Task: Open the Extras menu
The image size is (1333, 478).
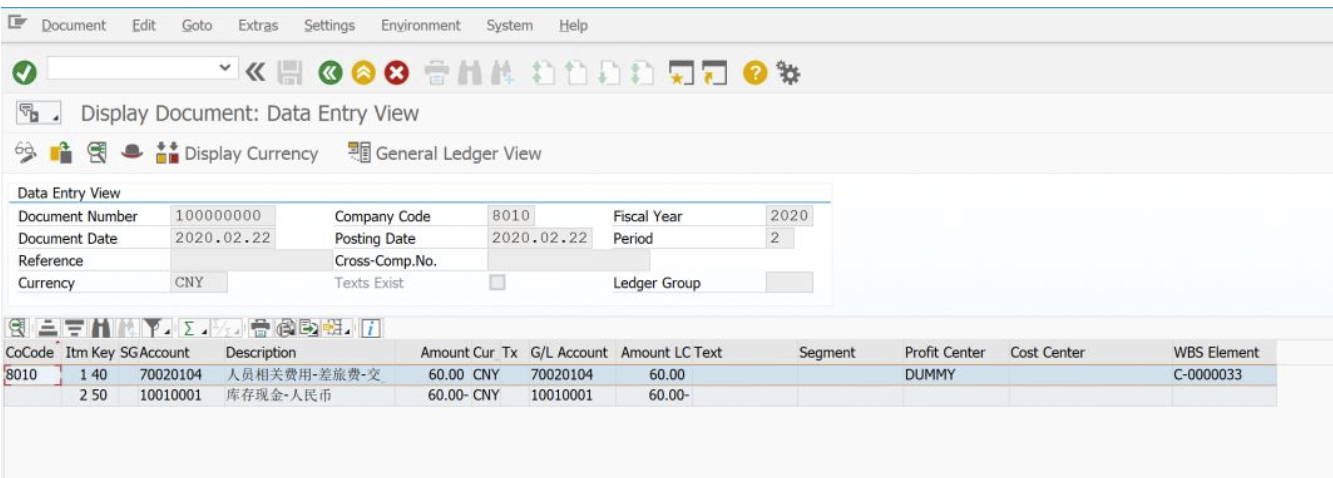Action: (x=258, y=25)
